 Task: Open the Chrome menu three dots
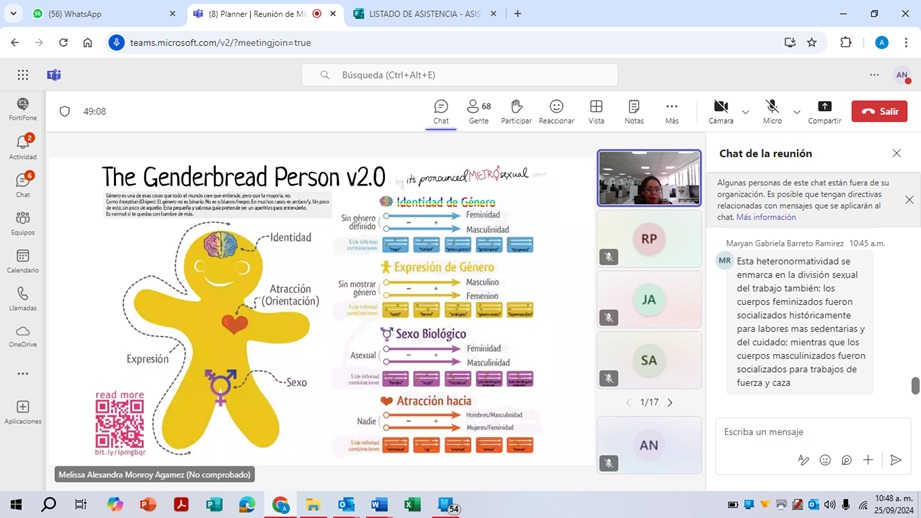[x=906, y=42]
